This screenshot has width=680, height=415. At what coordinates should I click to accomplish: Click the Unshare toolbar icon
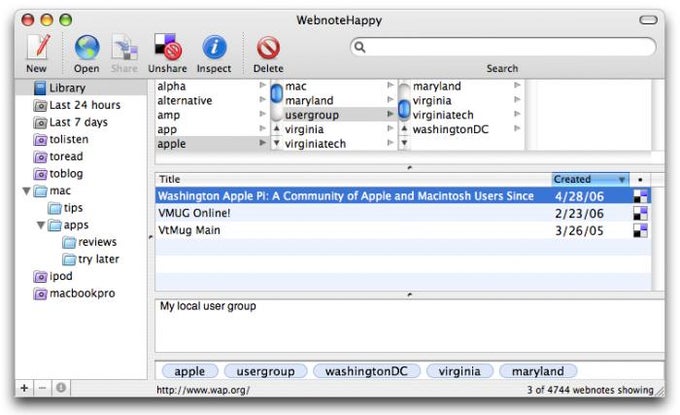[168, 47]
